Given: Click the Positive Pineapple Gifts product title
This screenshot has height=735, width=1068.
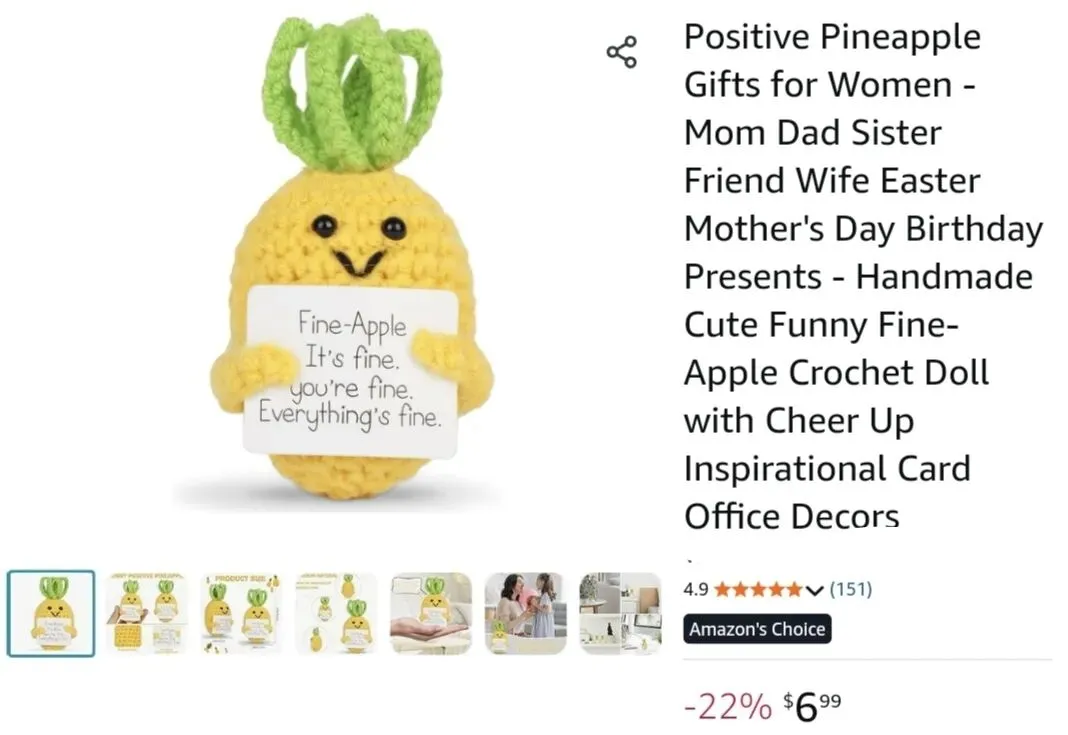Looking at the screenshot, I should pos(863,276).
